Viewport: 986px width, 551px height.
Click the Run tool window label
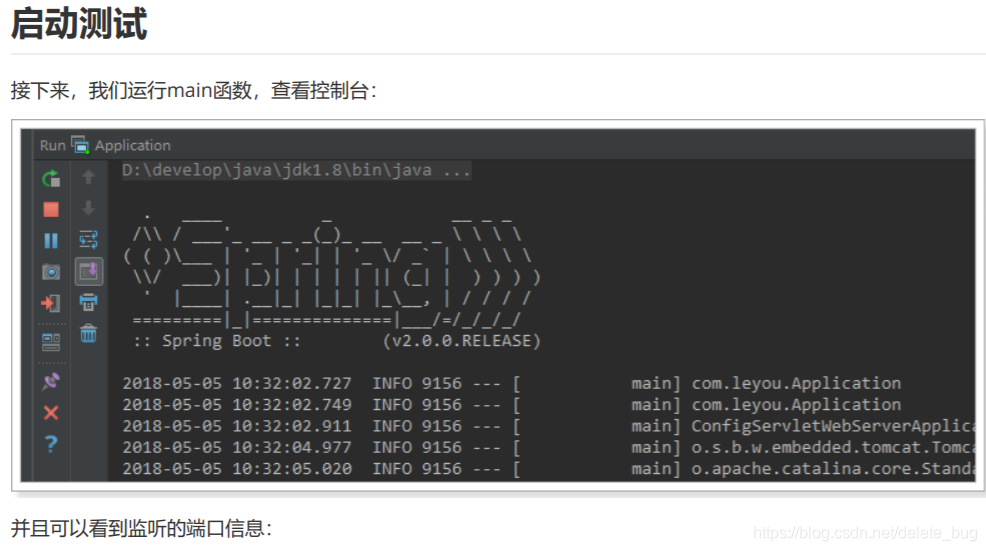(x=53, y=145)
